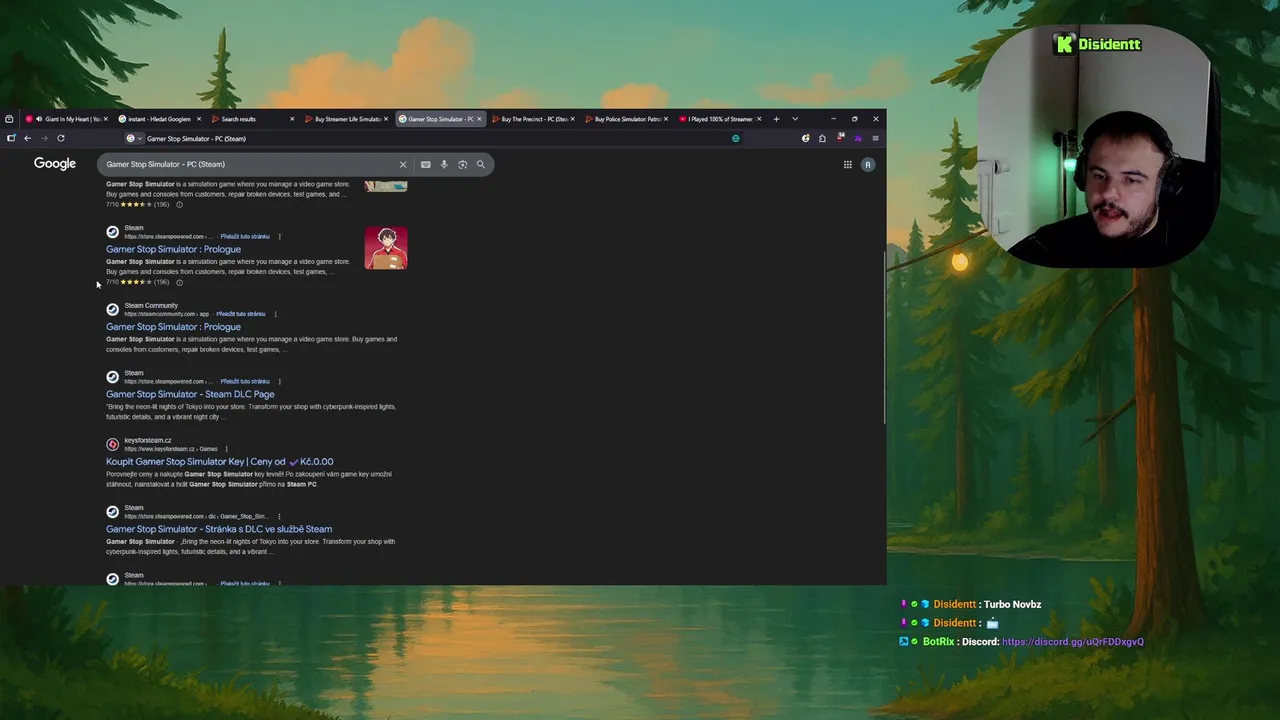Open the browser hamburger menu
The width and height of the screenshot is (1280, 720).
point(875,138)
